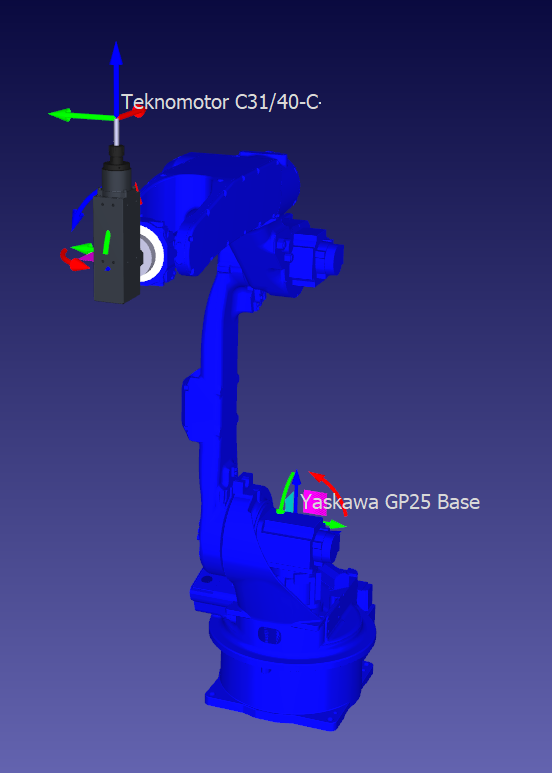
Task: Select the magenta square plane handle behind Yaskawa label
Action: pos(315,503)
